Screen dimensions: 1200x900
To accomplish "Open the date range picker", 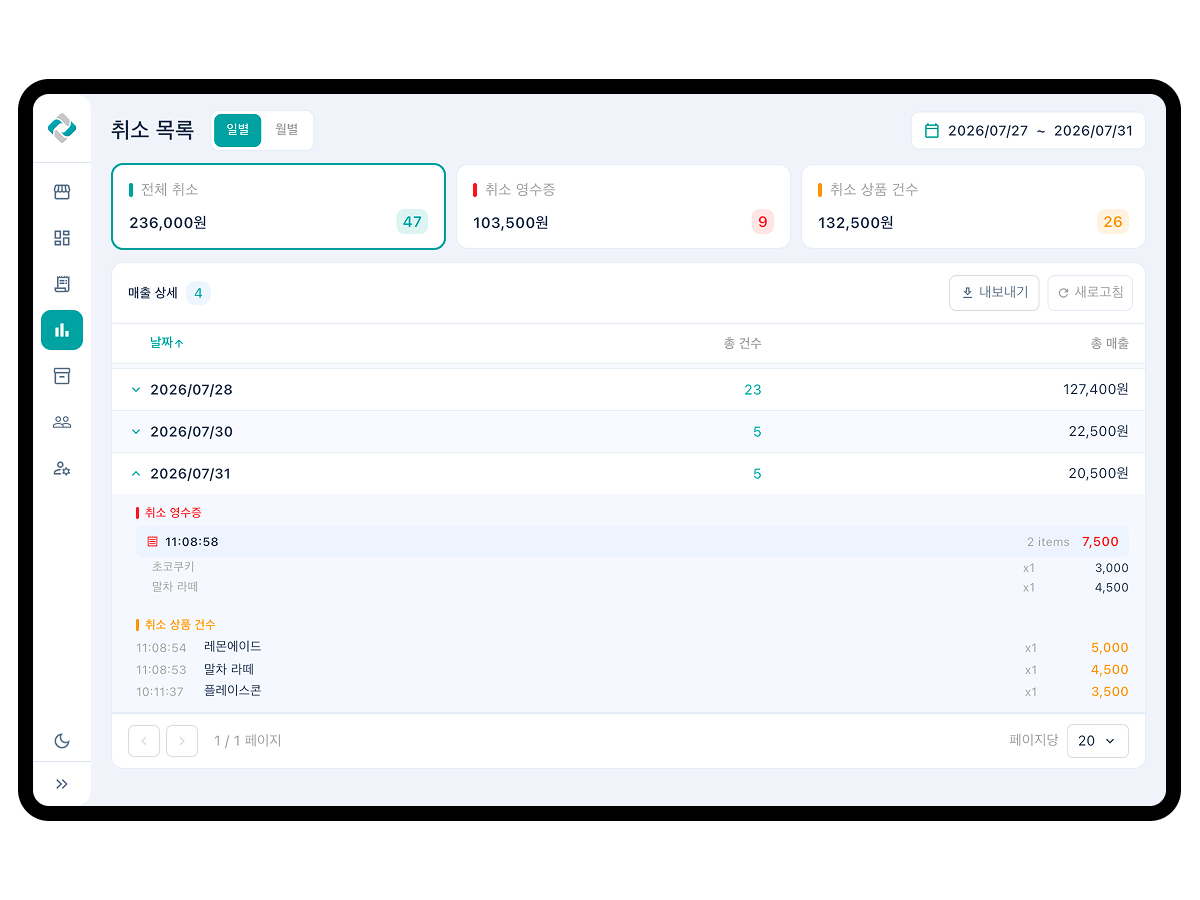I will pos(1028,131).
